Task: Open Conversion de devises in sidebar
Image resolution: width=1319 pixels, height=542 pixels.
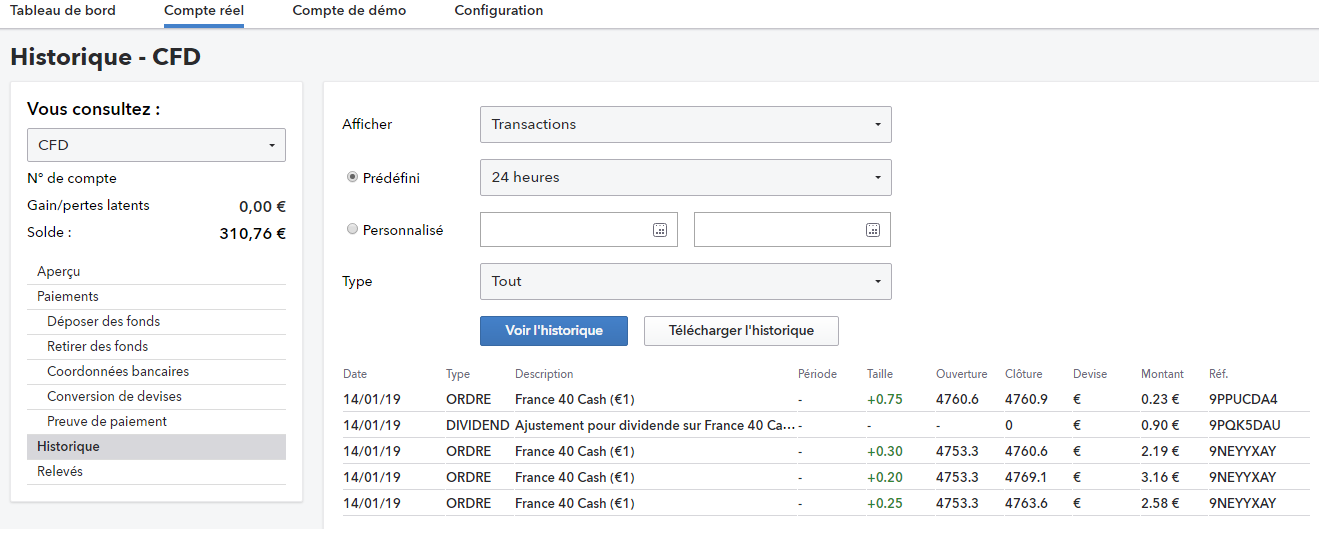Action: pos(114,397)
